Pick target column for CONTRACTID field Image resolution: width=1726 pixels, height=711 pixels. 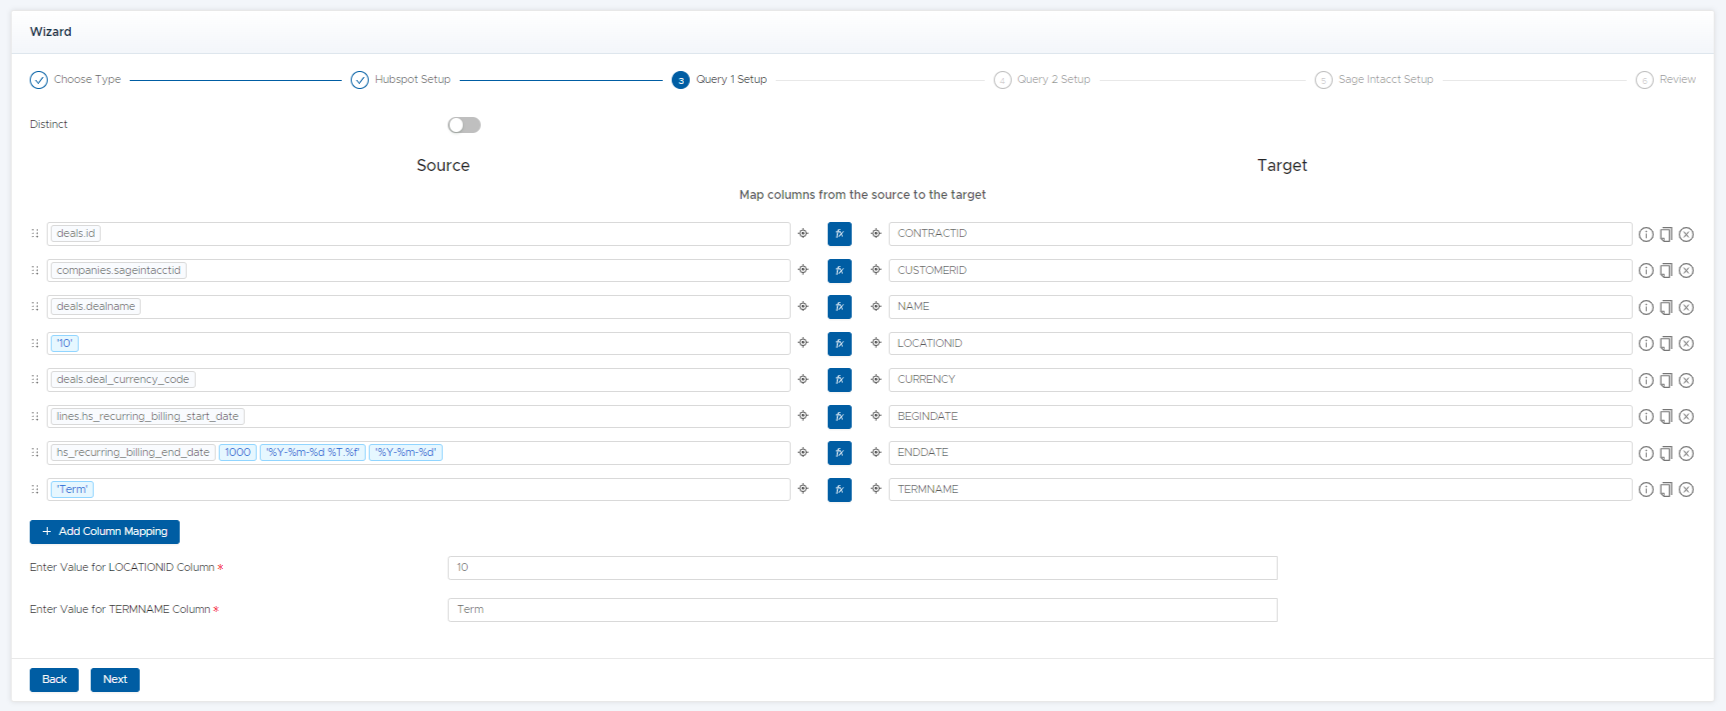(x=876, y=233)
